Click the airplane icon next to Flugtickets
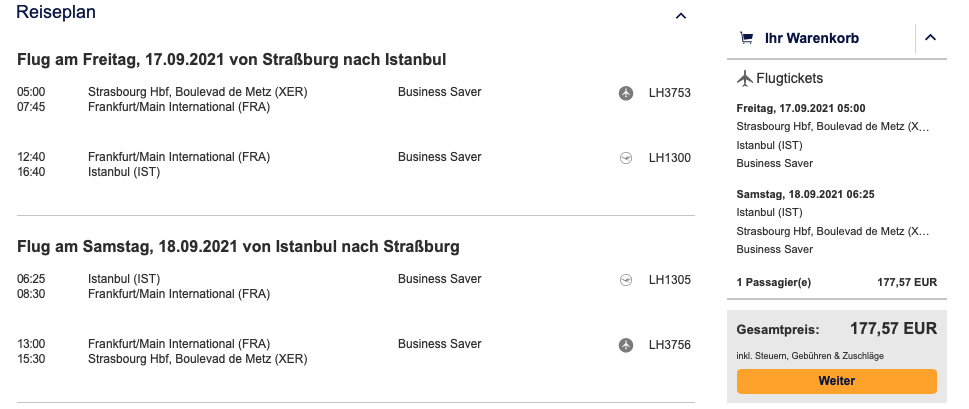 [x=744, y=78]
